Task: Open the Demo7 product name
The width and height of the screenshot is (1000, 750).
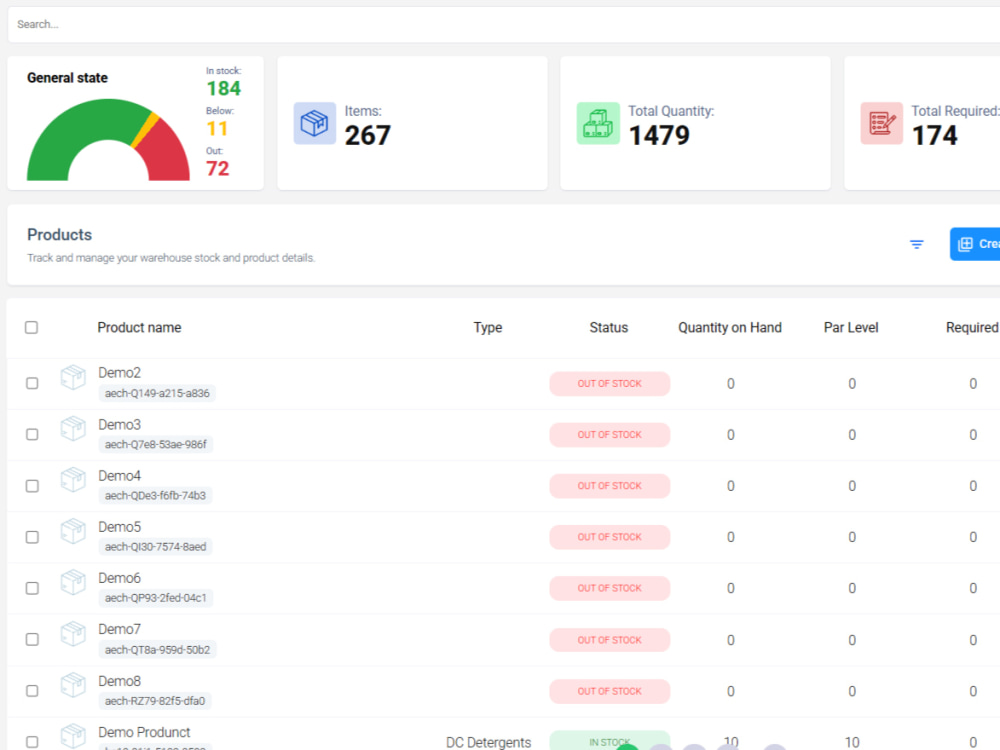Action: pos(119,629)
